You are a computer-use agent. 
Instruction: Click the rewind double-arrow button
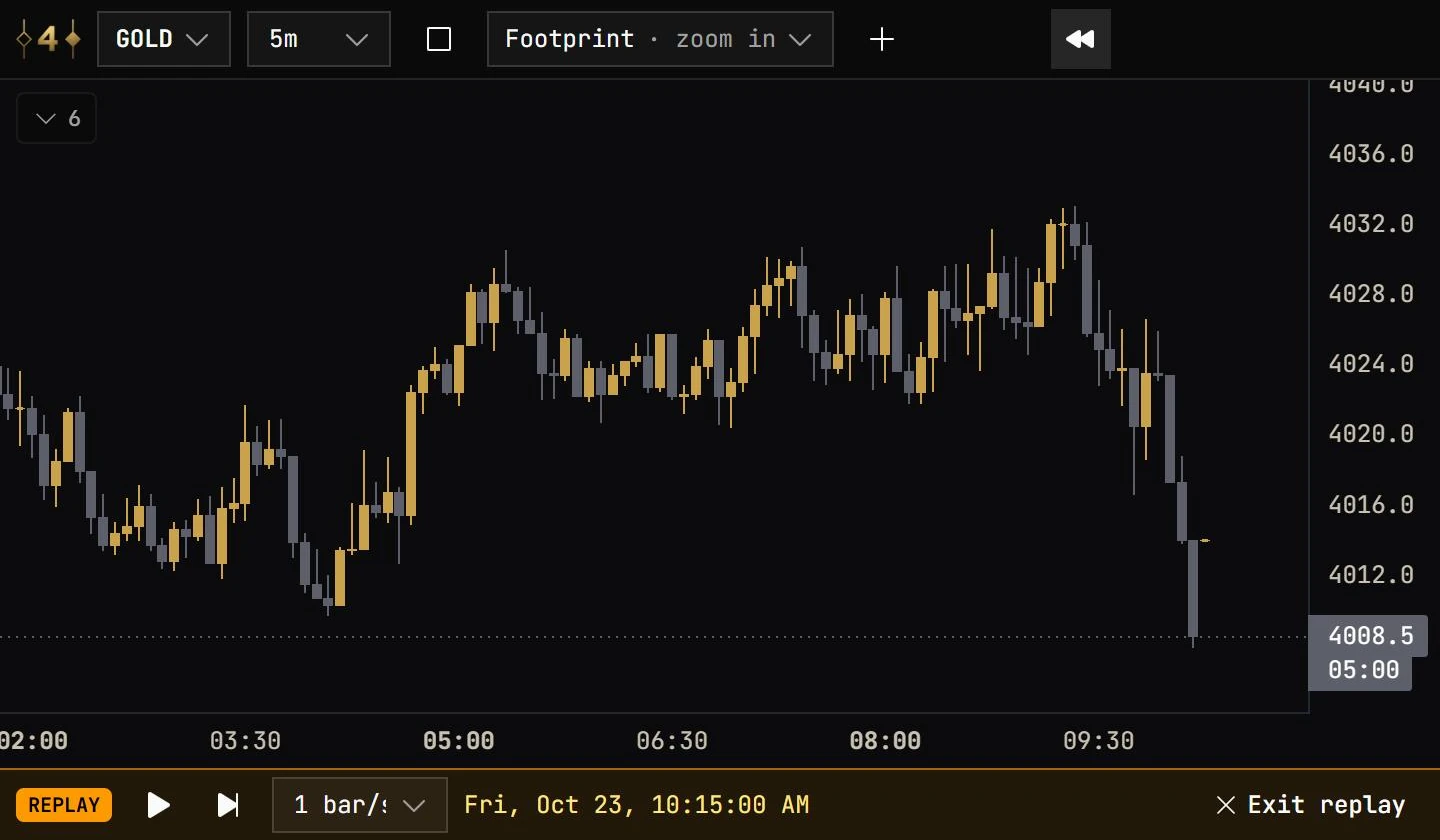click(x=1081, y=39)
